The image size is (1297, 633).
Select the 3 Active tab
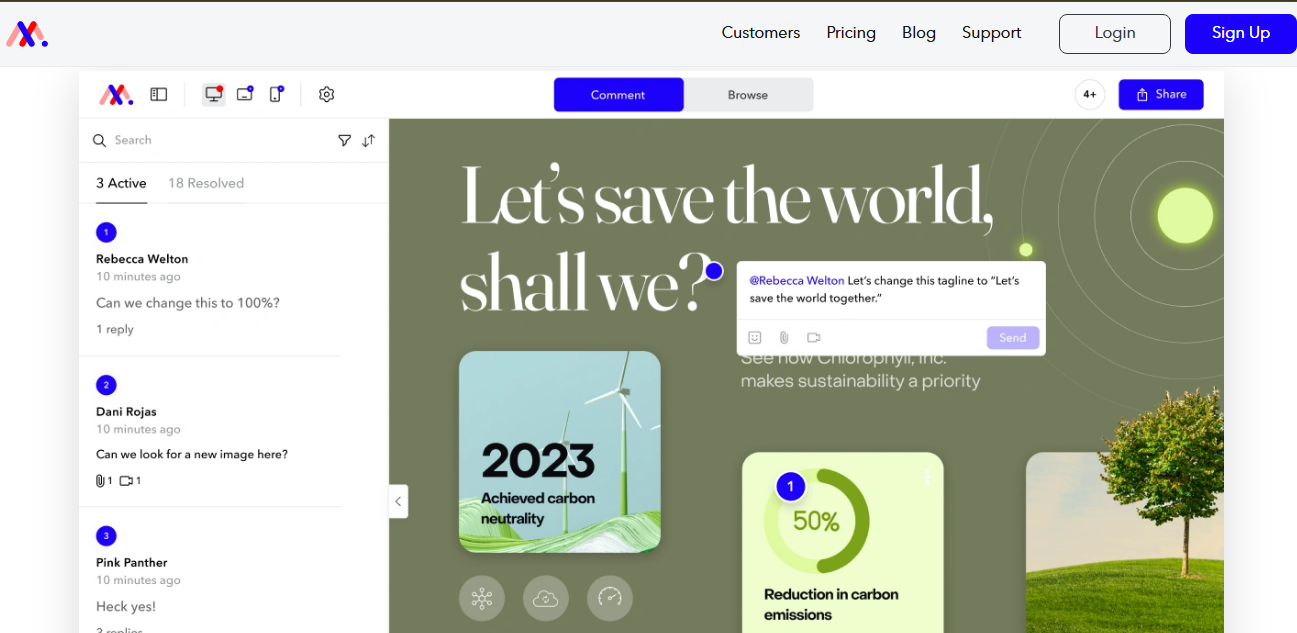tap(121, 183)
